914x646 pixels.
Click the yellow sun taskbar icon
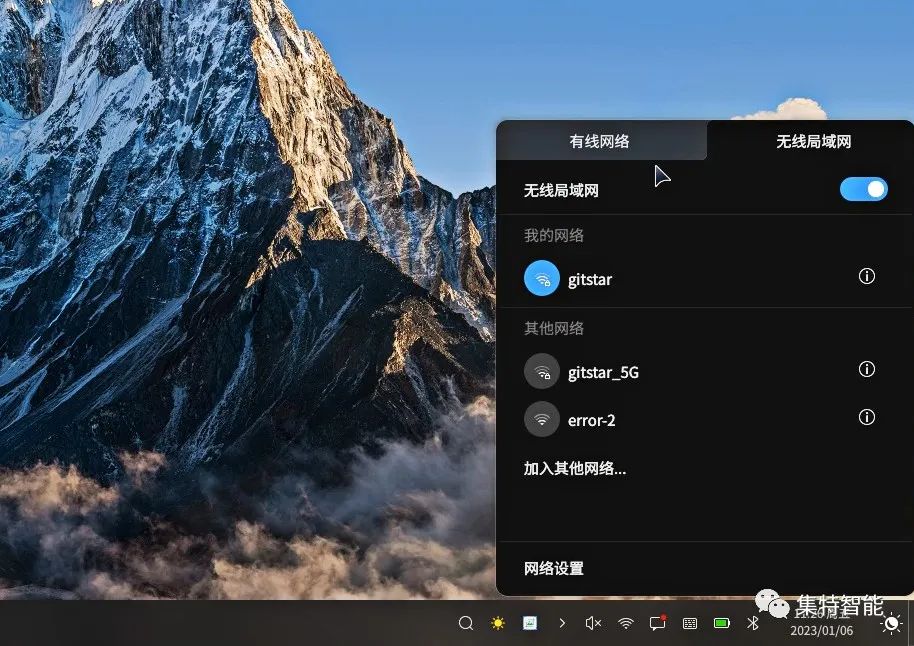click(x=498, y=623)
